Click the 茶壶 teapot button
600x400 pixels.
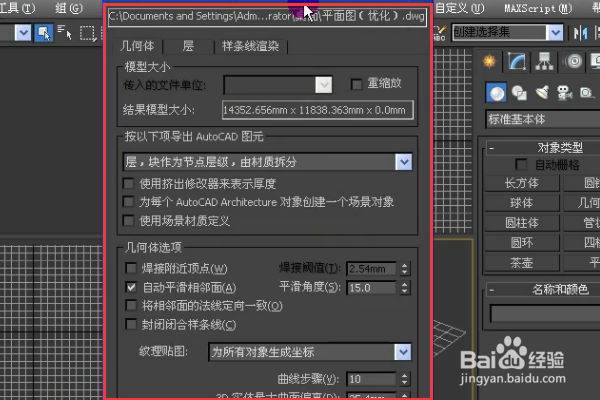coord(522,263)
